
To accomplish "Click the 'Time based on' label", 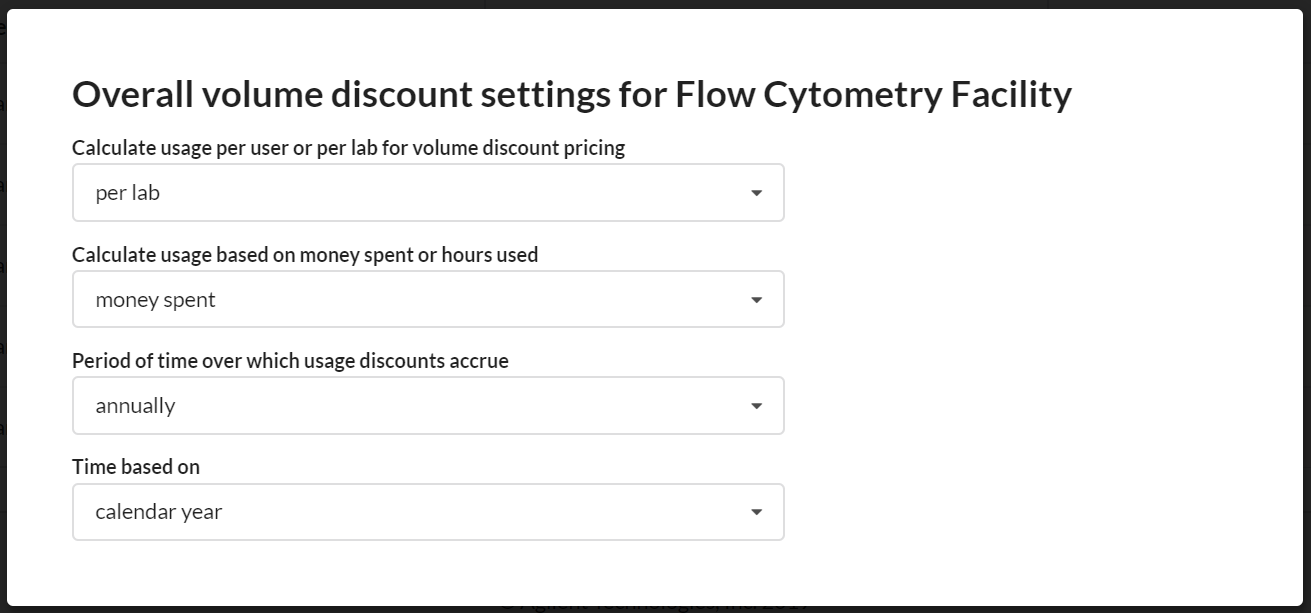I will coord(136,467).
